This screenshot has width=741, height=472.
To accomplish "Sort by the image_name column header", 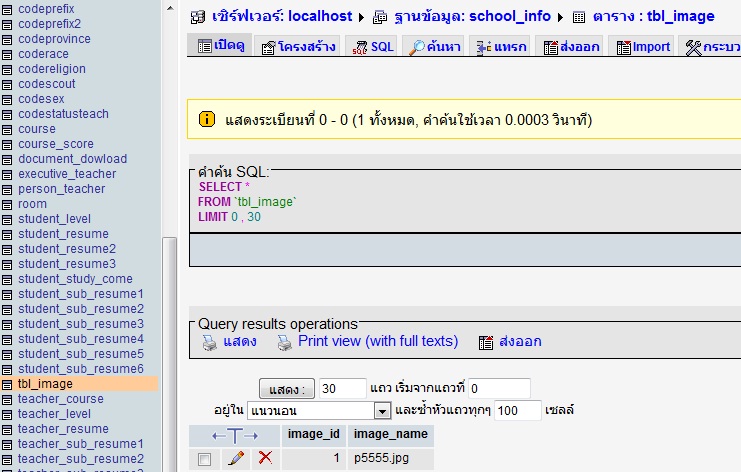I will point(391,434).
